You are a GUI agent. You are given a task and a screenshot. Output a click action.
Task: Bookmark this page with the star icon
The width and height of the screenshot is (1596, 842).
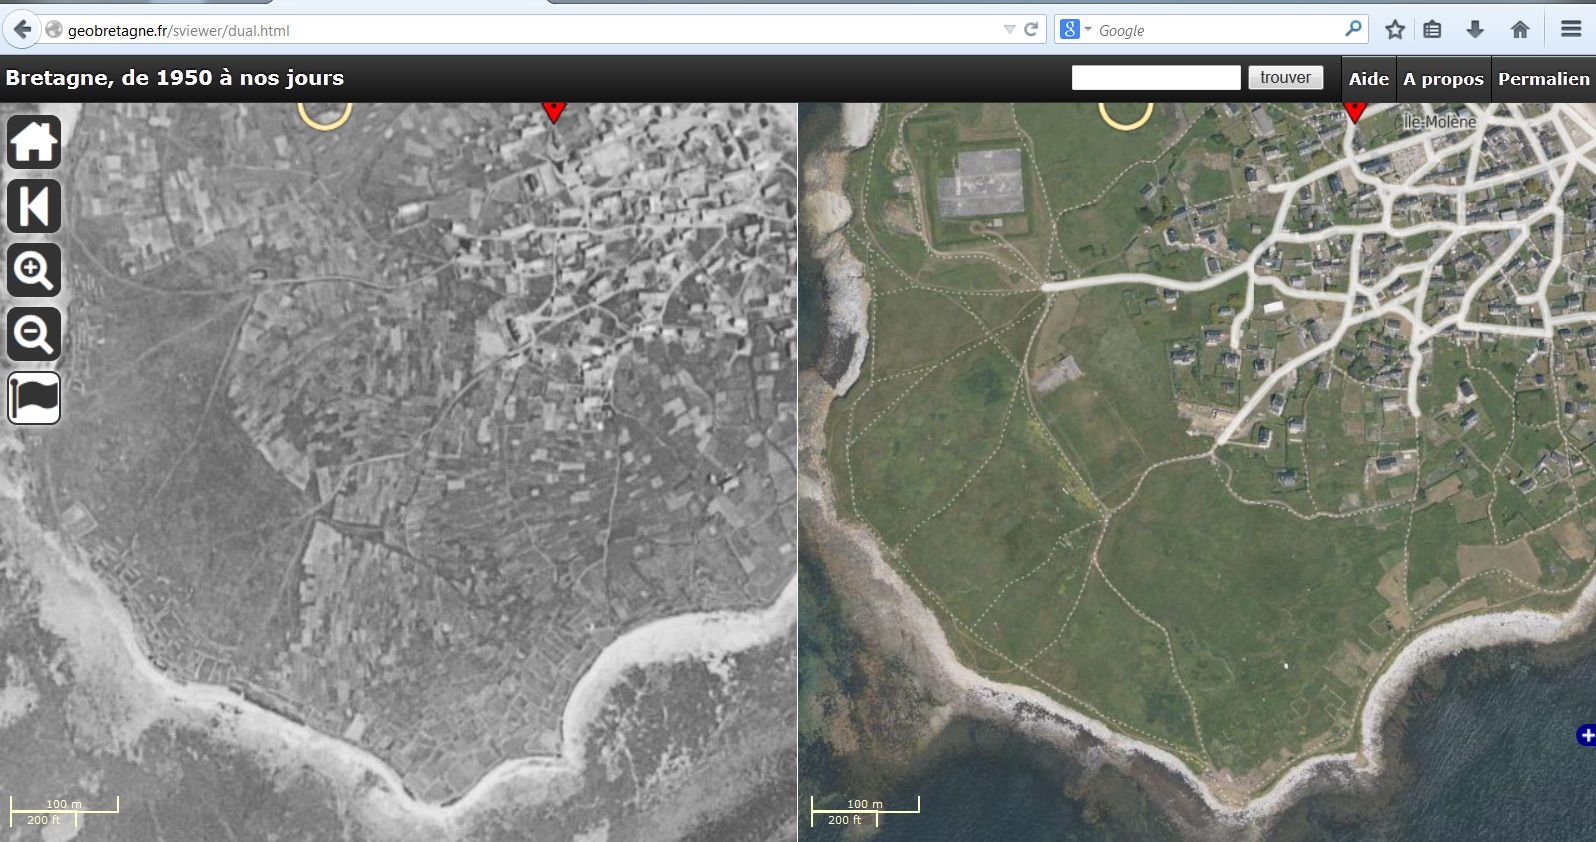tap(1395, 30)
